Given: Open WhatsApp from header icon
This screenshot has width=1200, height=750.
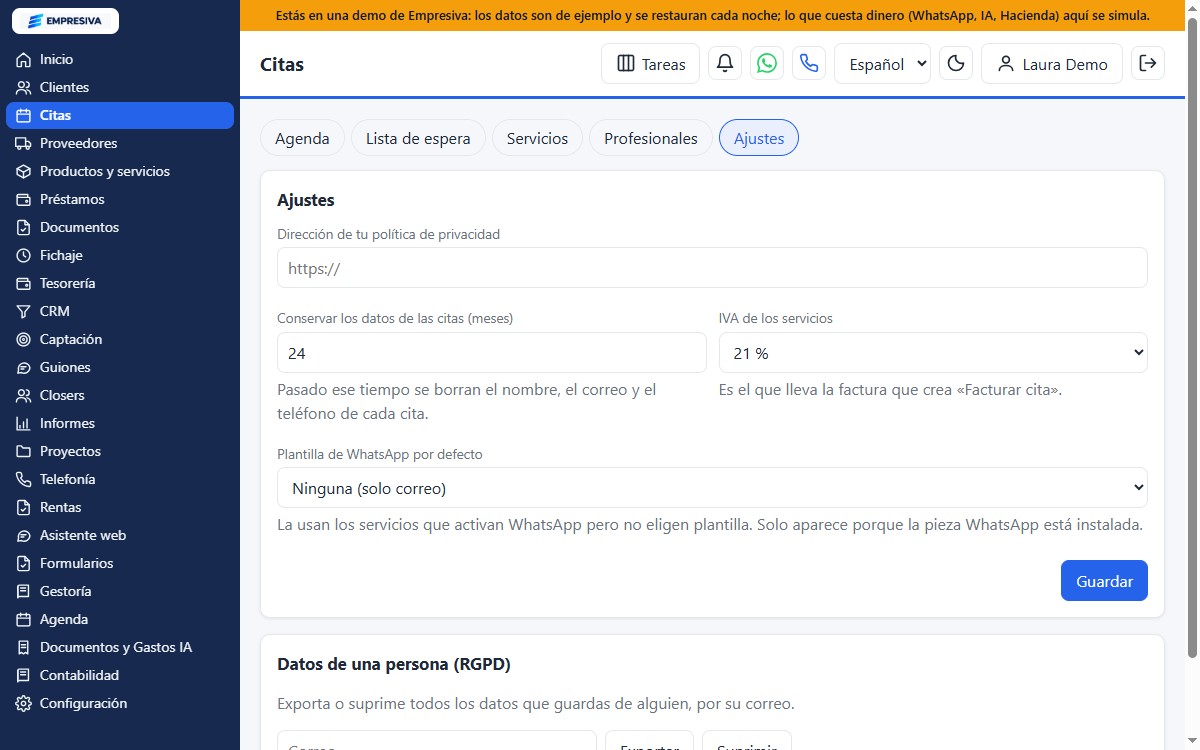Looking at the screenshot, I should tap(767, 64).
